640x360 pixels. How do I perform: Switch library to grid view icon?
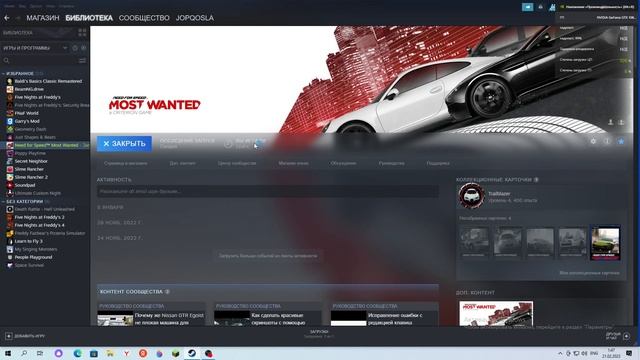point(82,33)
